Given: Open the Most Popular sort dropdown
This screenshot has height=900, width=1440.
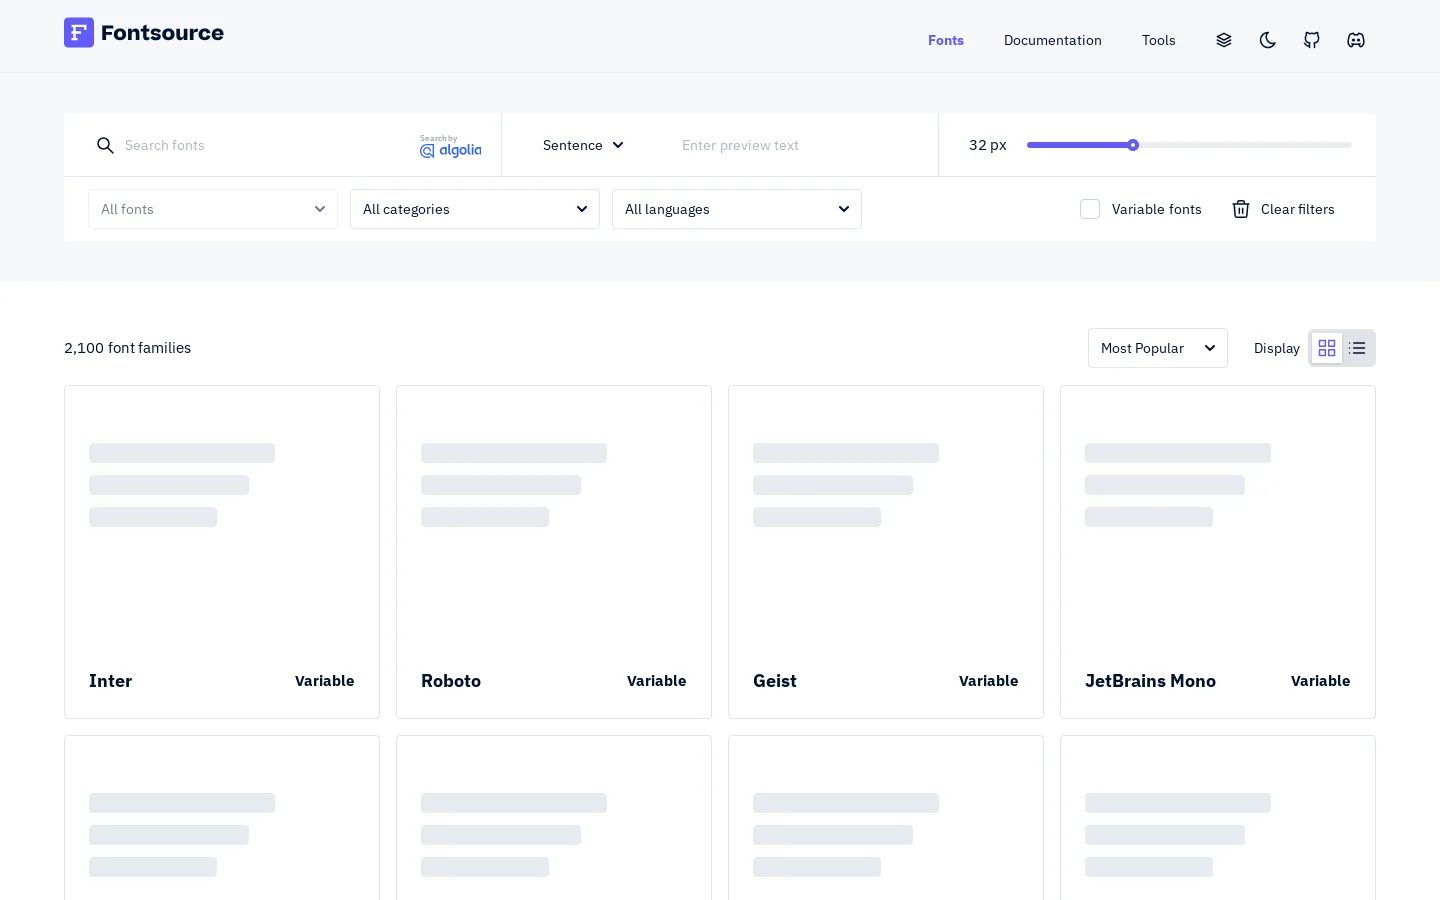Looking at the screenshot, I should [1158, 348].
